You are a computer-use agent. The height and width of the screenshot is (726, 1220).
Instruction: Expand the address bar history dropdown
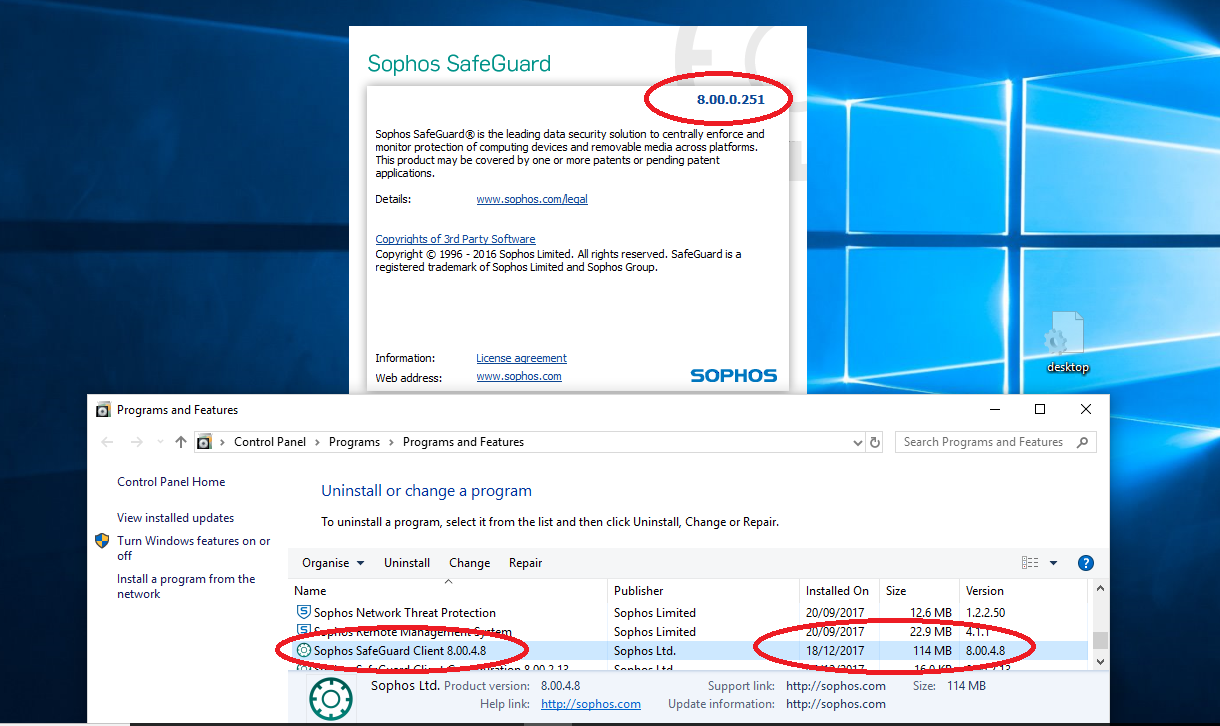tap(858, 442)
